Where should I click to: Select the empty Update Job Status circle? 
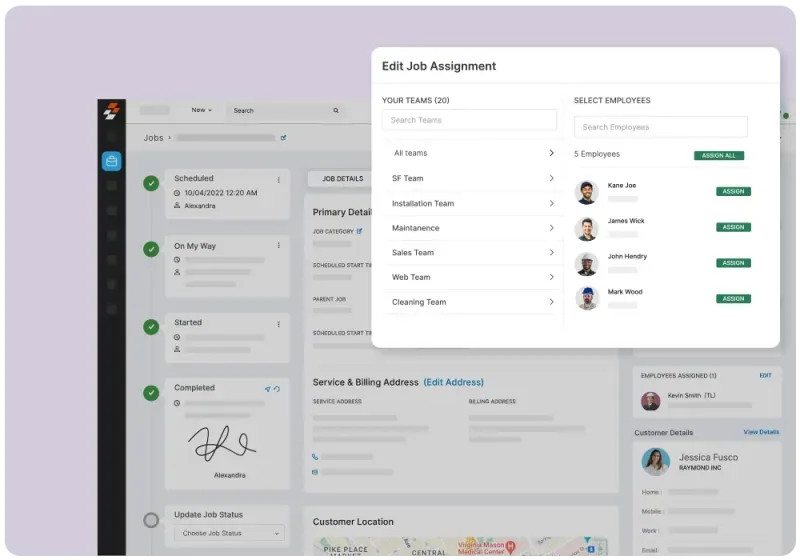(151, 520)
